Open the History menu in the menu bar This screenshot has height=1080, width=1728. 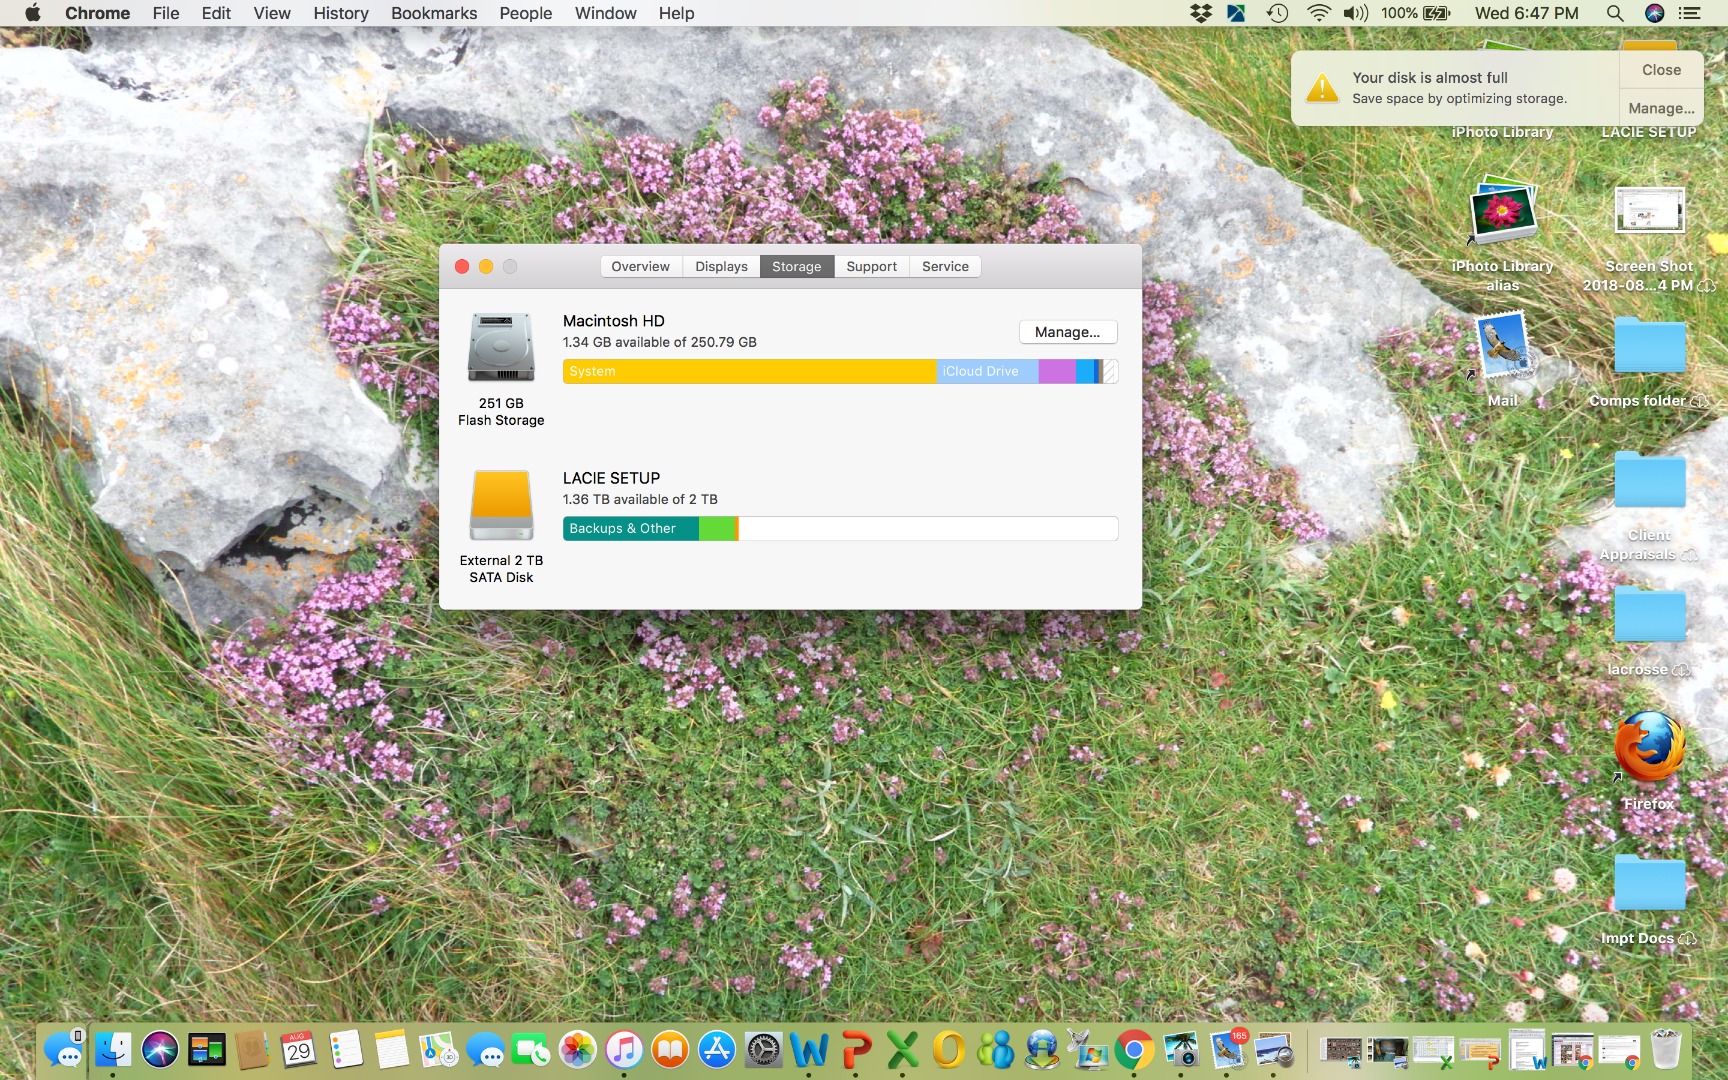pyautogui.click(x=340, y=13)
